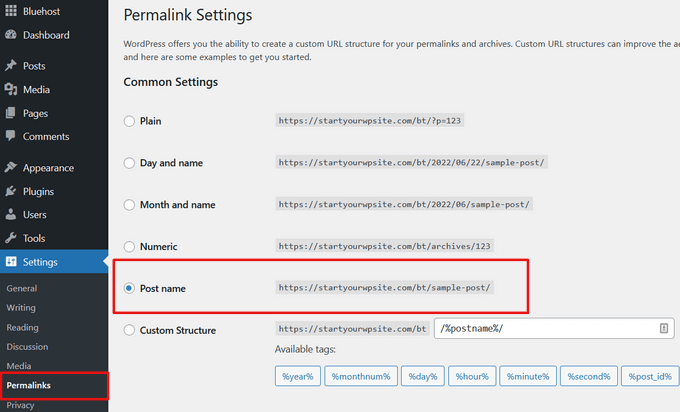
Task: Open the General settings submenu item
Action: [22, 288]
